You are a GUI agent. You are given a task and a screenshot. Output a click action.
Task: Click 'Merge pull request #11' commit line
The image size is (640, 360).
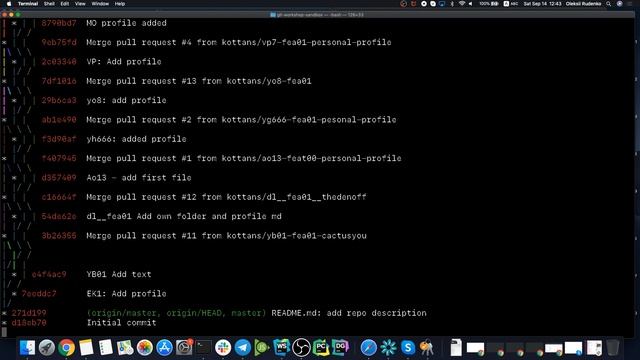coord(226,236)
